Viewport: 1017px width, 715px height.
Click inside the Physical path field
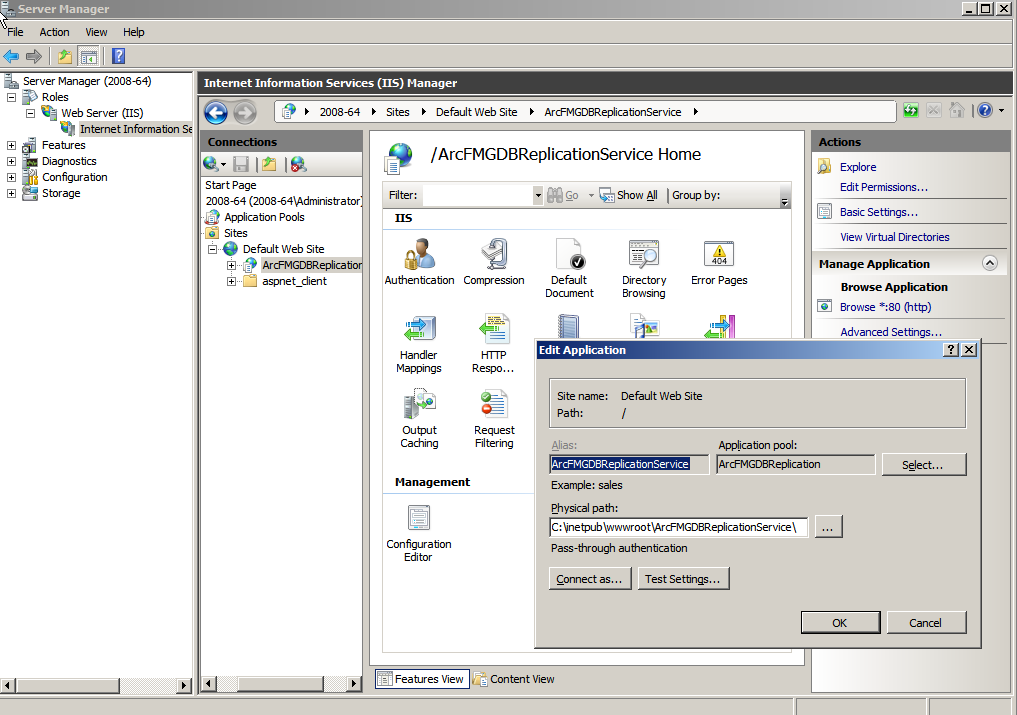pos(676,526)
